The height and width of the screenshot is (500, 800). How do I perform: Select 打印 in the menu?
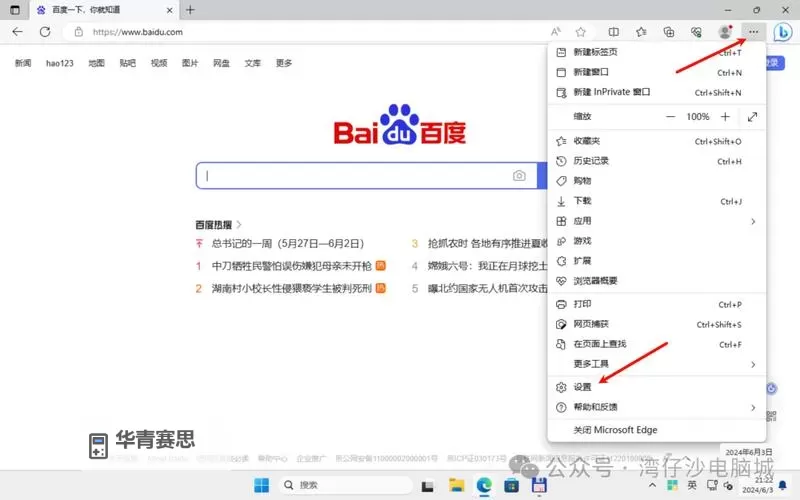(656, 305)
